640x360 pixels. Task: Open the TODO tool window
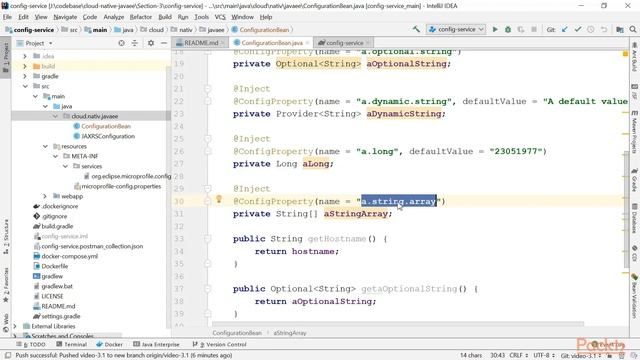pos(31,344)
